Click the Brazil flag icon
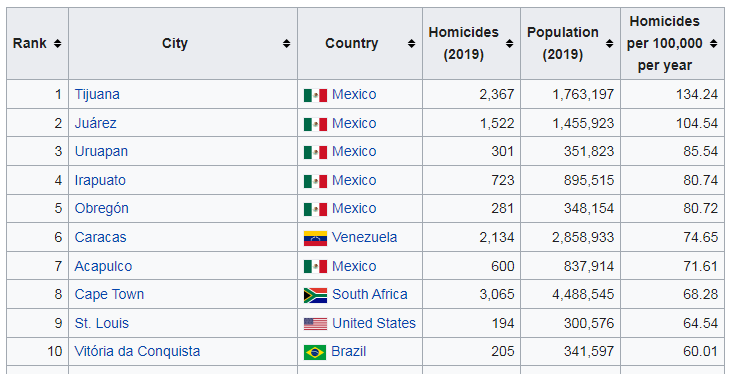 click(315, 352)
